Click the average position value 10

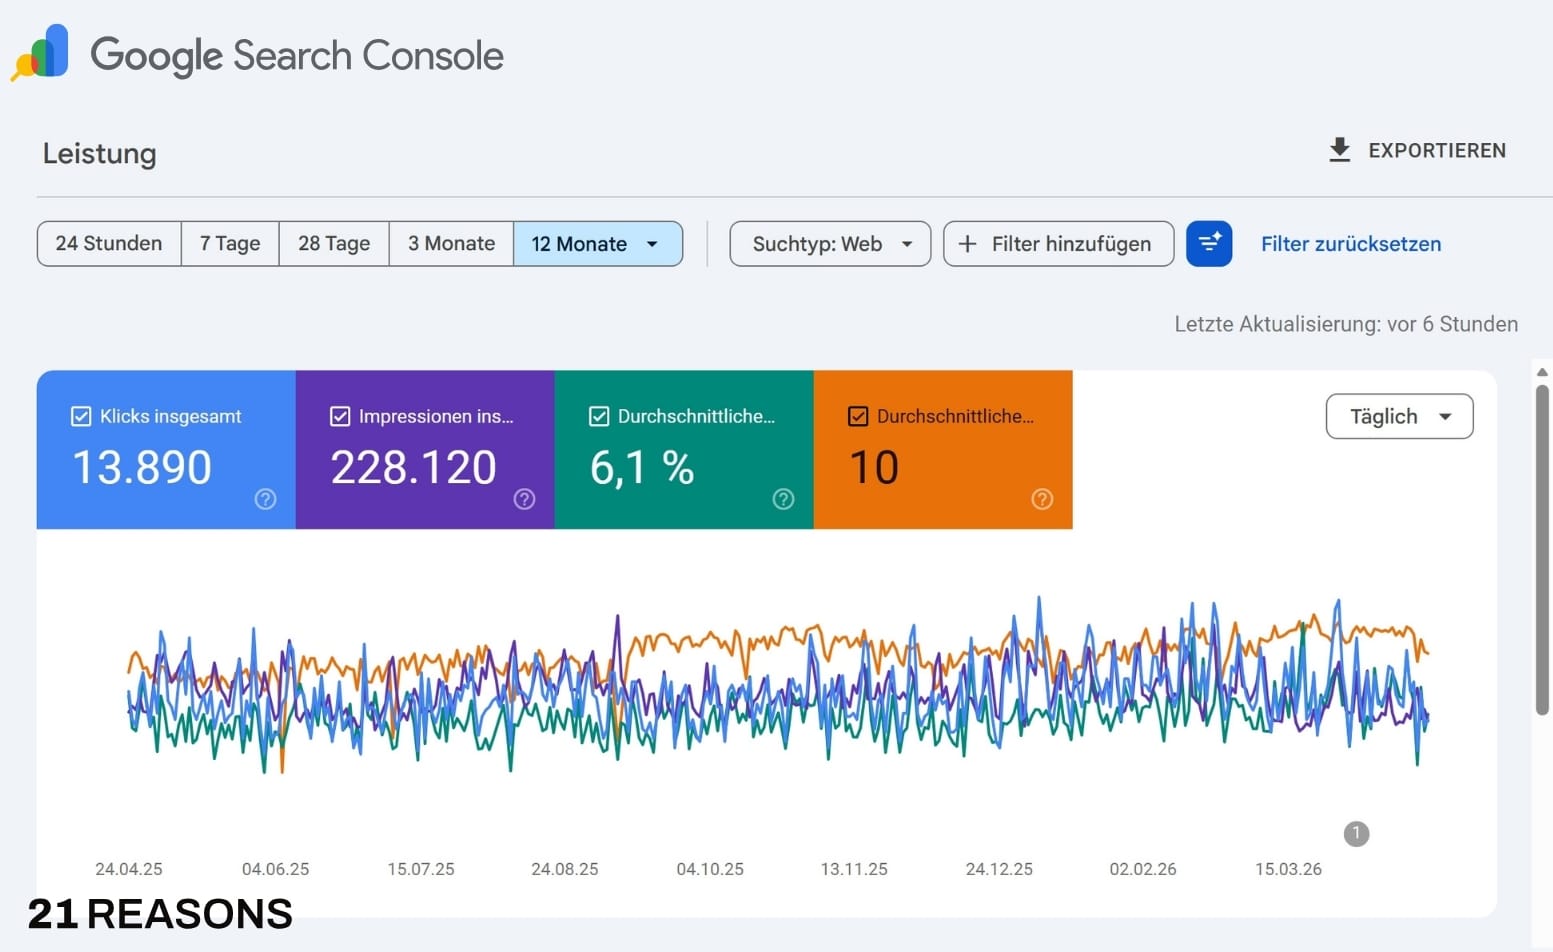pyautogui.click(x=874, y=467)
